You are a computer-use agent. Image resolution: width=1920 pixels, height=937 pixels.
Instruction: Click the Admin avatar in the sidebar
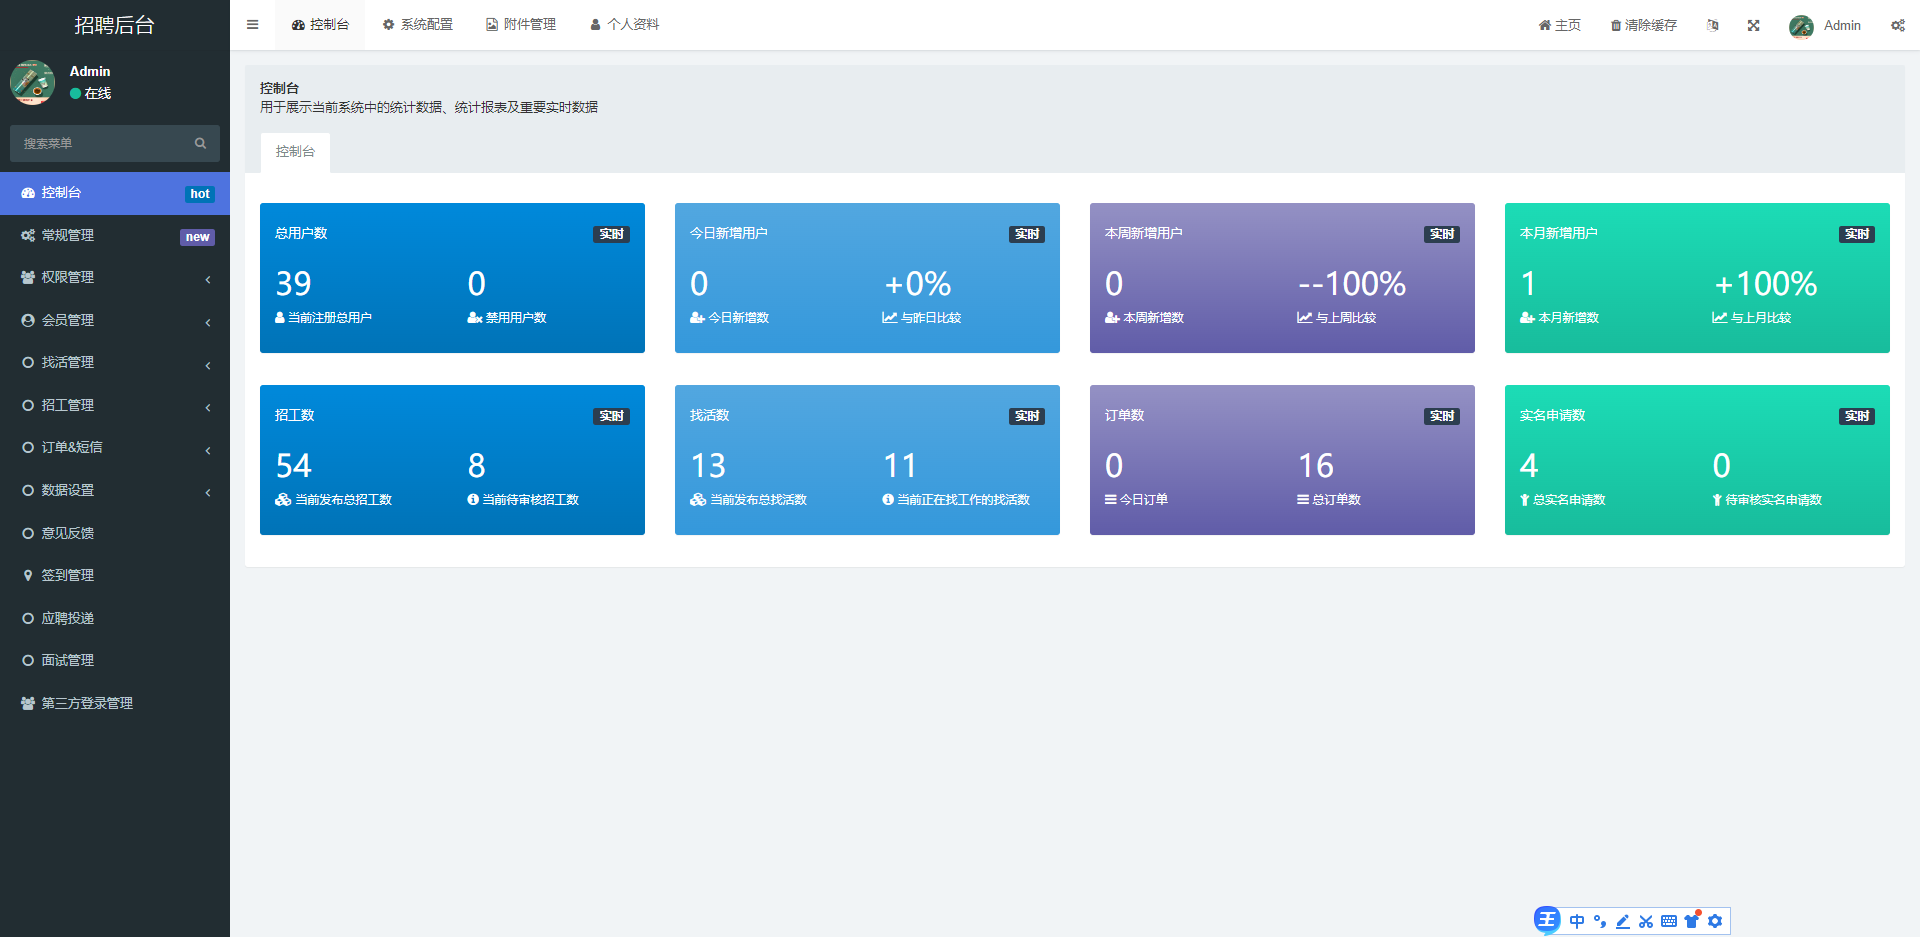(x=32, y=82)
